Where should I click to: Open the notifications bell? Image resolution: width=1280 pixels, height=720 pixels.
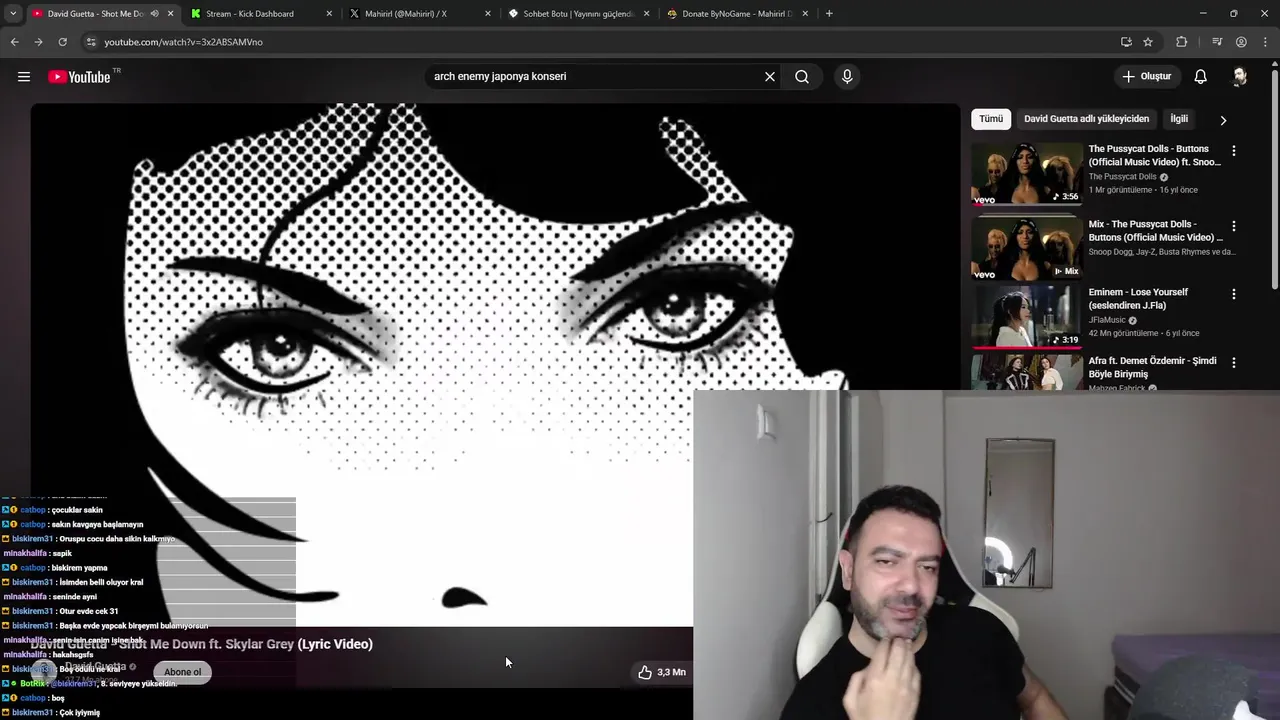[x=1201, y=77]
